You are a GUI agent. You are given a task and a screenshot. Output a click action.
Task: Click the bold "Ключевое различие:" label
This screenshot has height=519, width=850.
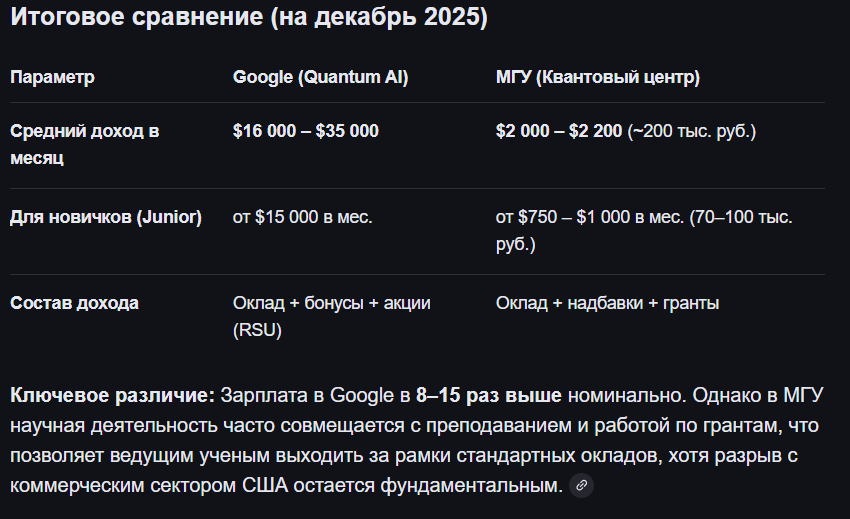pyautogui.click(x=113, y=395)
